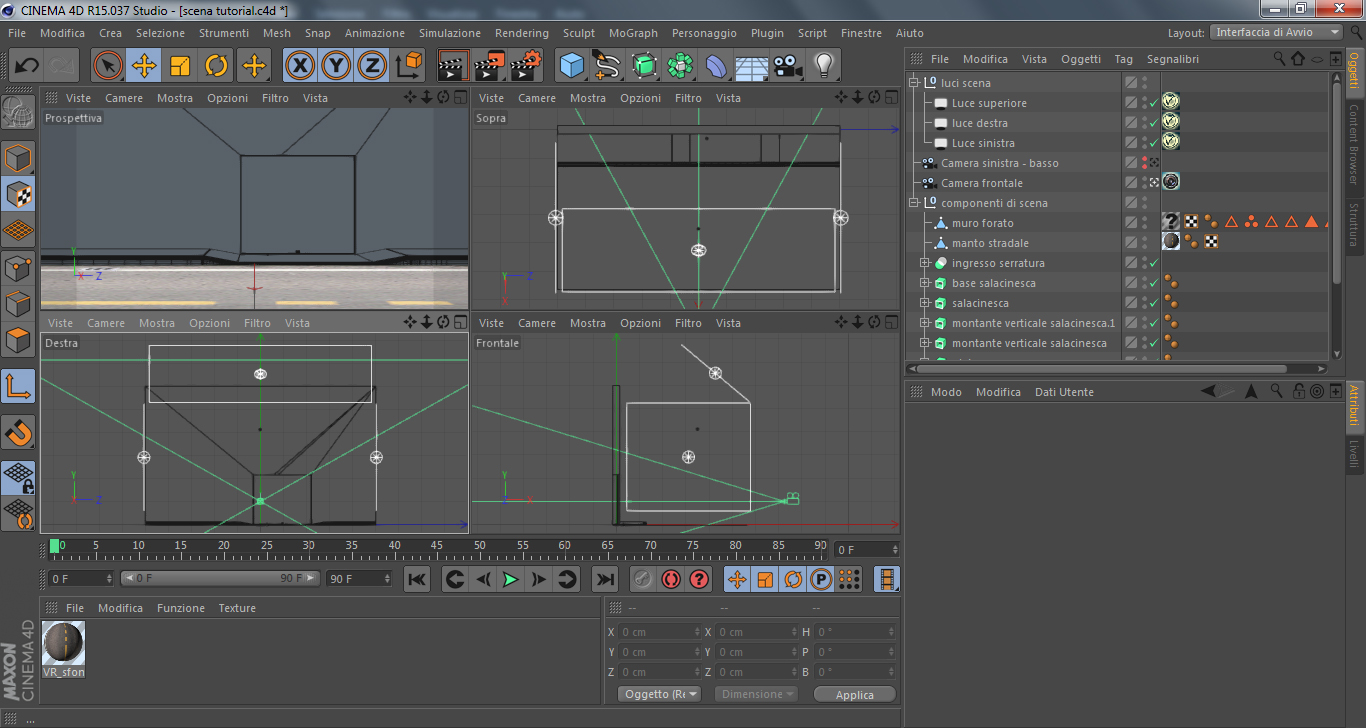
Task: Toggle enable checkmark for Luce superiore
Action: (1154, 103)
